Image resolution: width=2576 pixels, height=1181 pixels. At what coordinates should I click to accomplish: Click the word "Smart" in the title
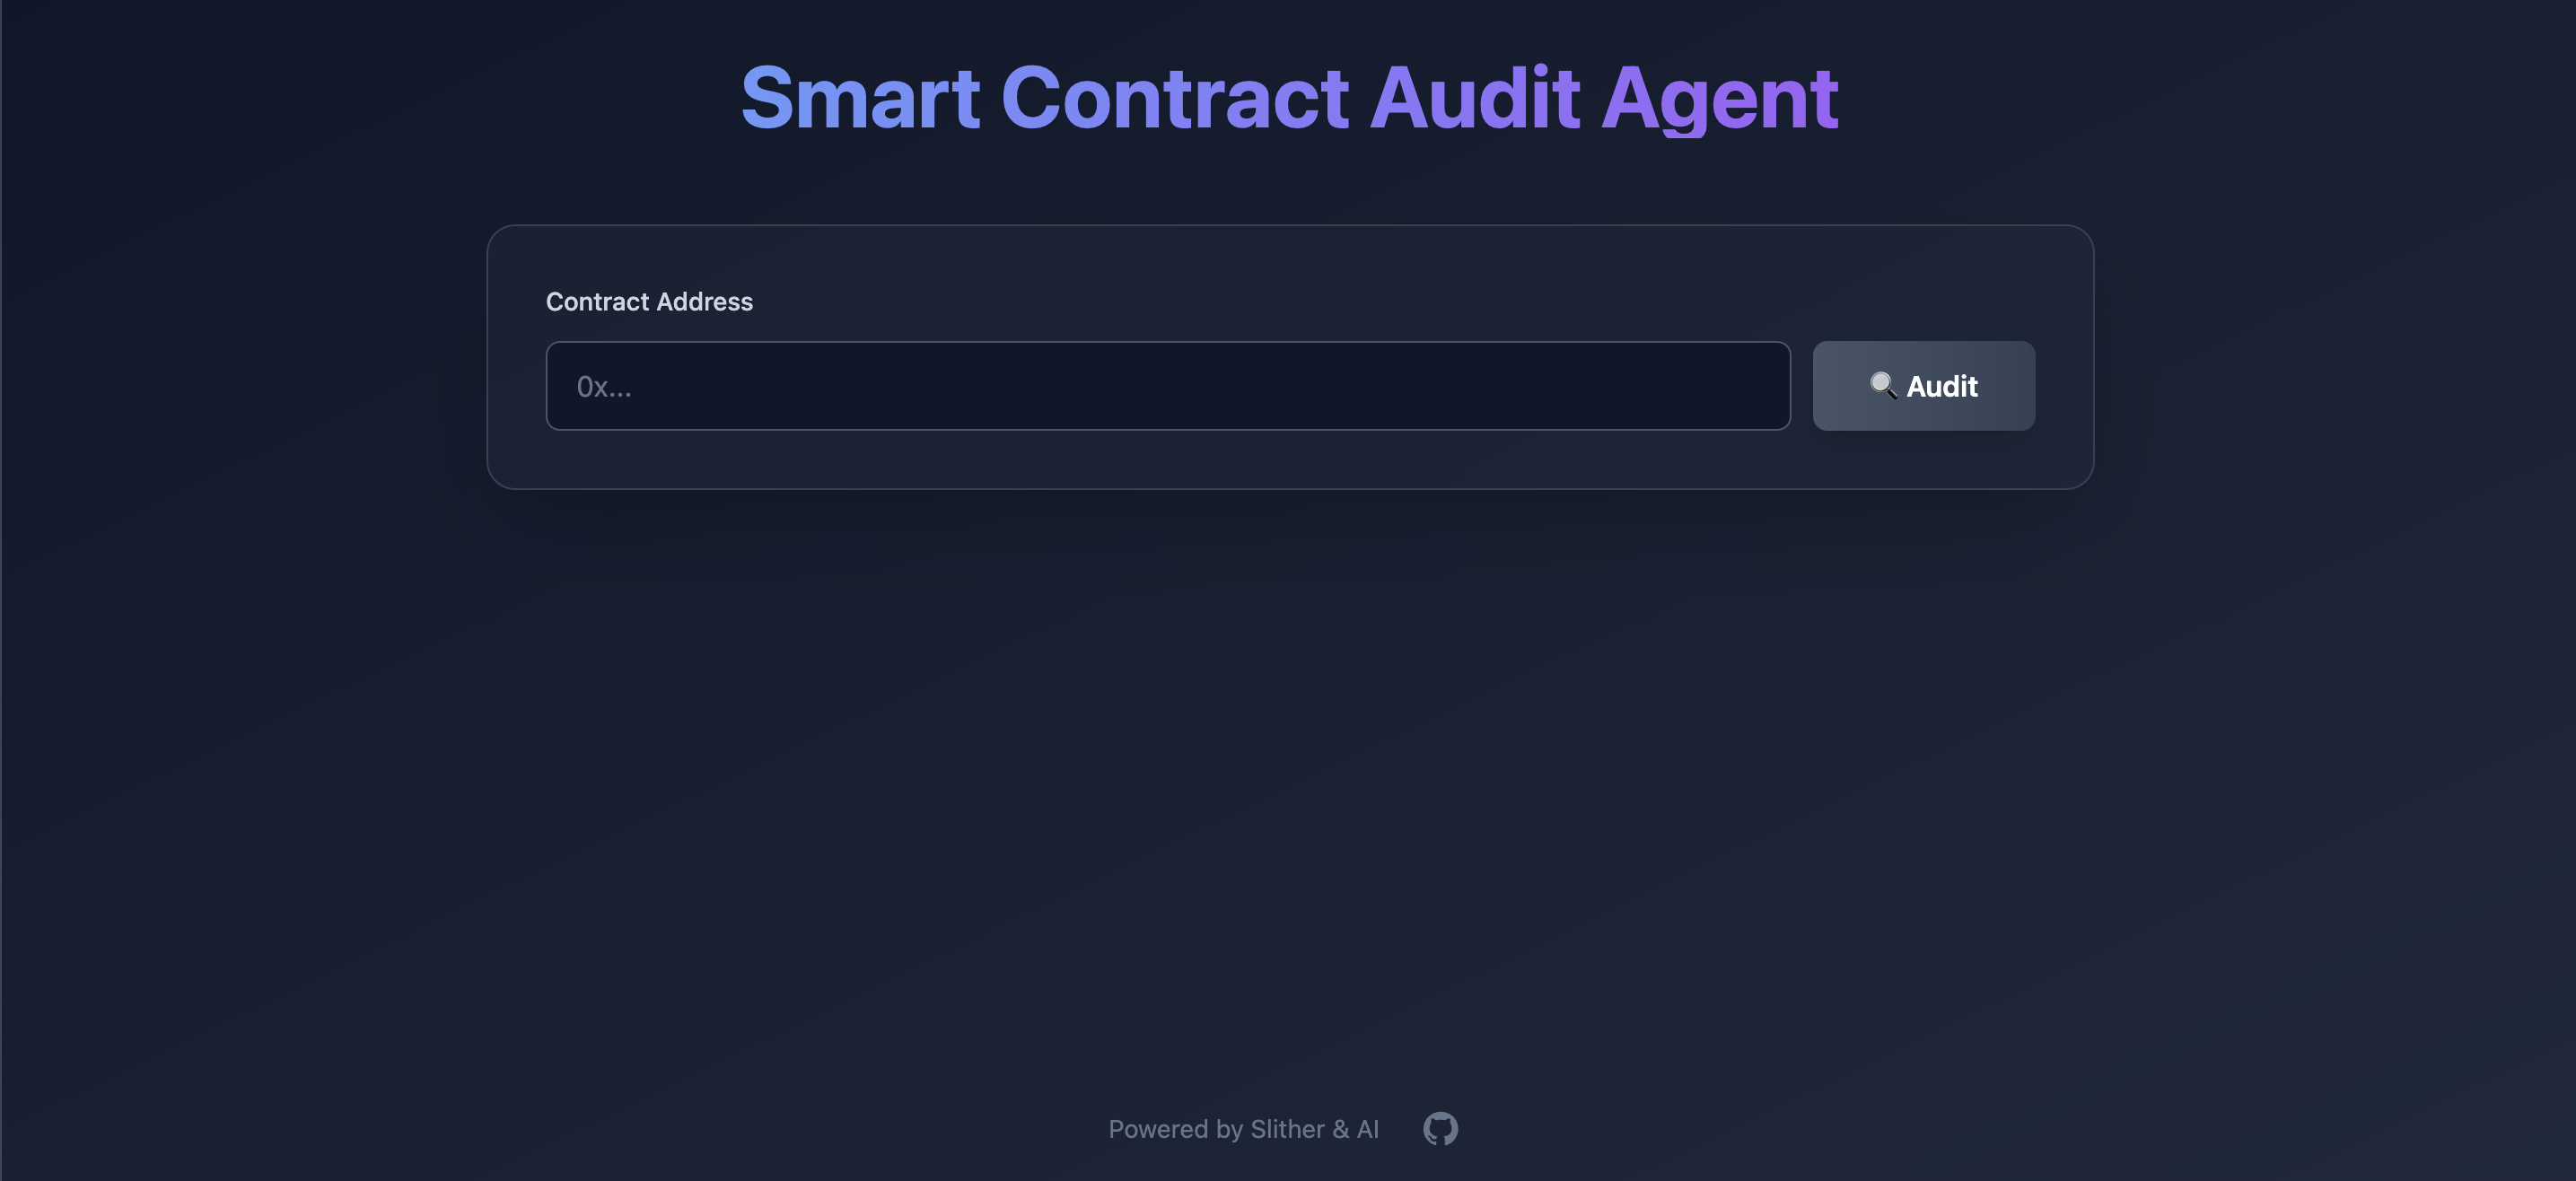pyautogui.click(x=860, y=98)
